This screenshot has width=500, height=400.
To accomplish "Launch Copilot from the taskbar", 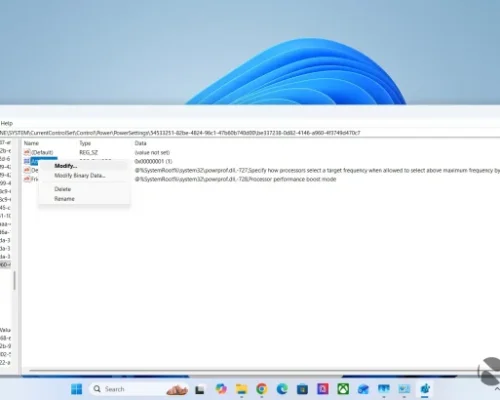I will (x=221, y=389).
